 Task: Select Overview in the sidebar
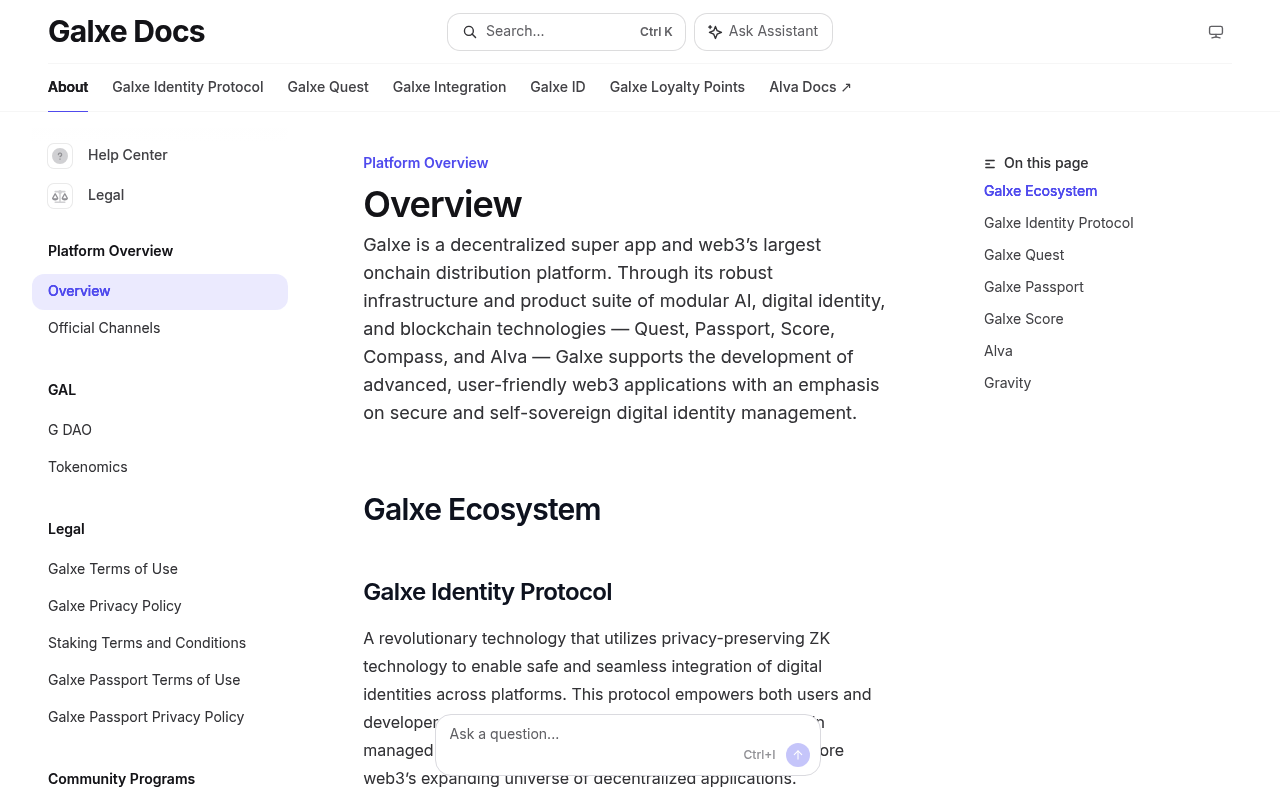click(160, 292)
